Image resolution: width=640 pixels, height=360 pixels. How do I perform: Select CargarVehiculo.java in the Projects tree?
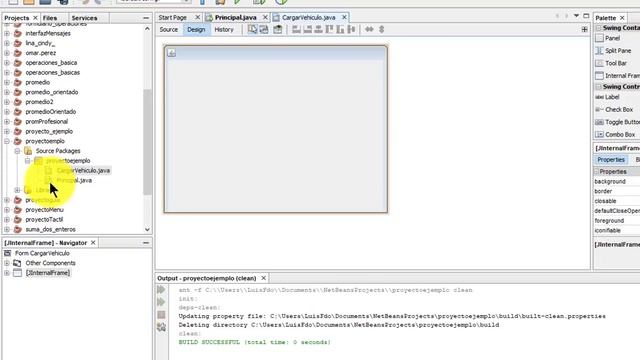pyautogui.click(x=83, y=171)
